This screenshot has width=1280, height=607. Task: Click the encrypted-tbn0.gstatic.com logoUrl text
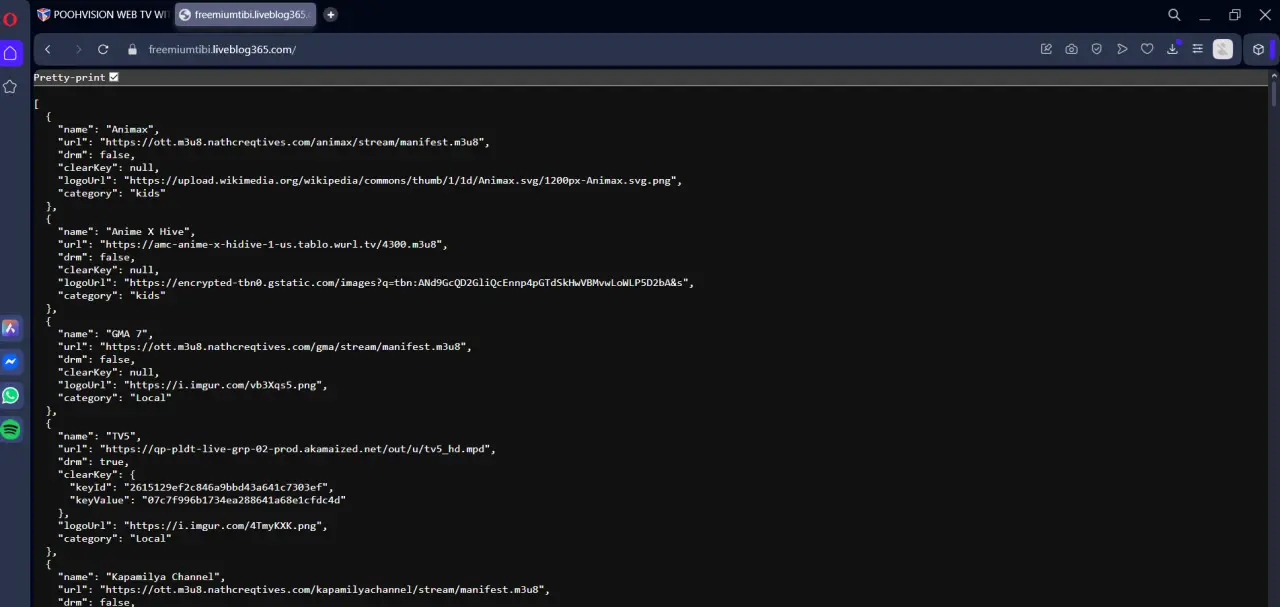point(409,283)
